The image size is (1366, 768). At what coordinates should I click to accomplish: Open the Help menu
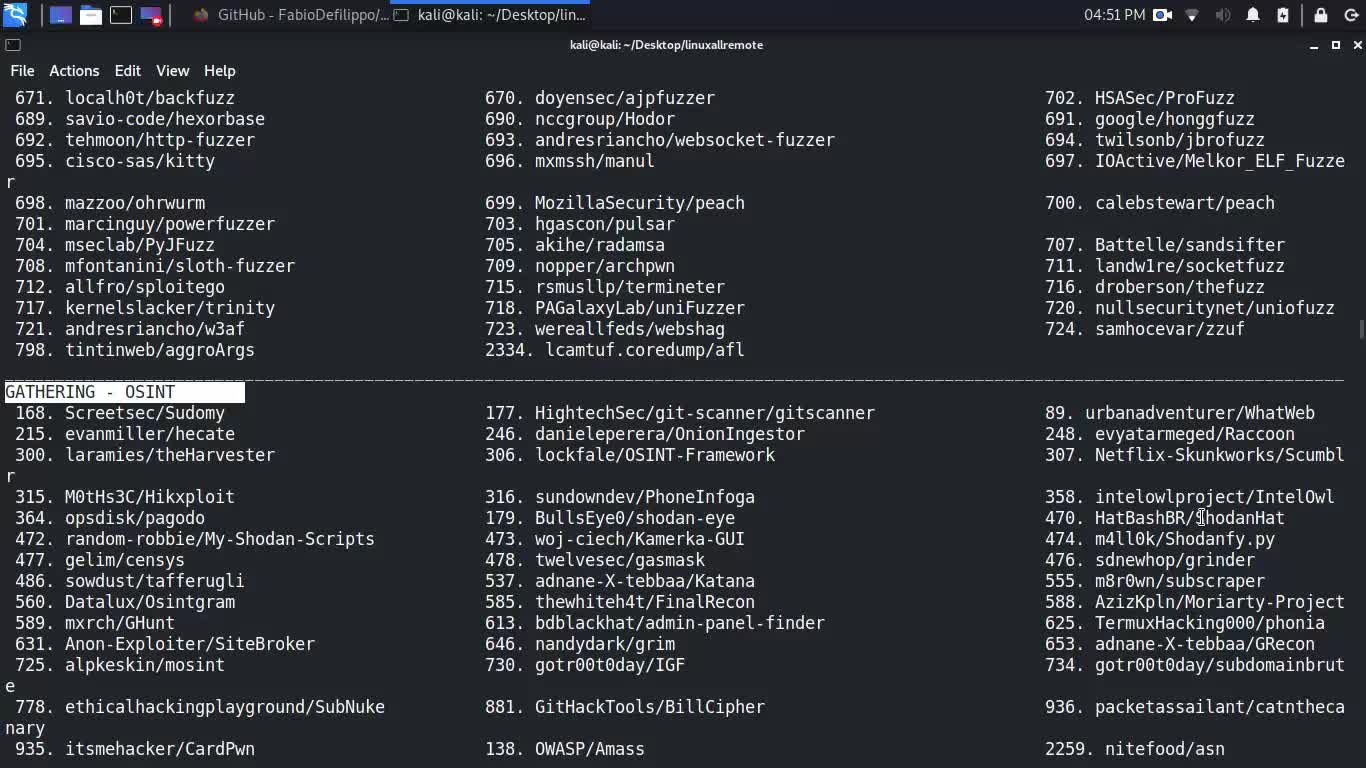[x=219, y=71]
